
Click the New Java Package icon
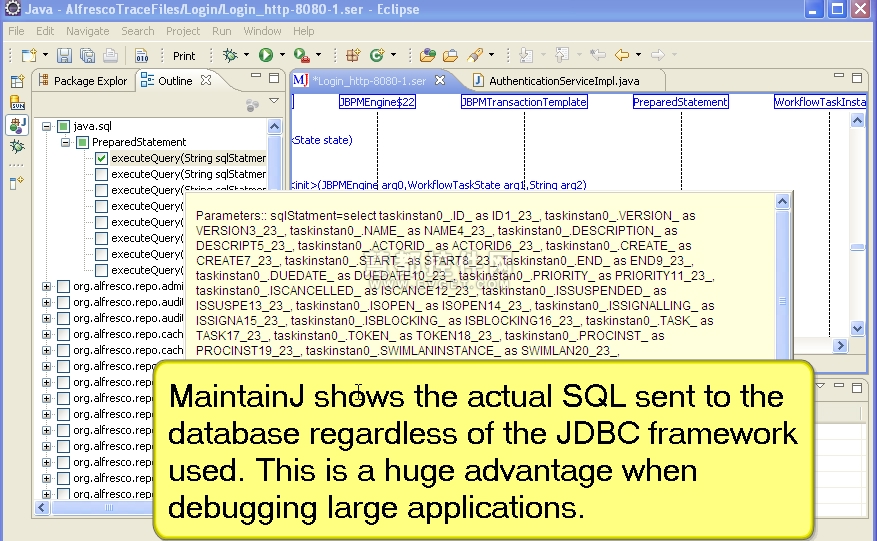pyautogui.click(x=353, y=55)
